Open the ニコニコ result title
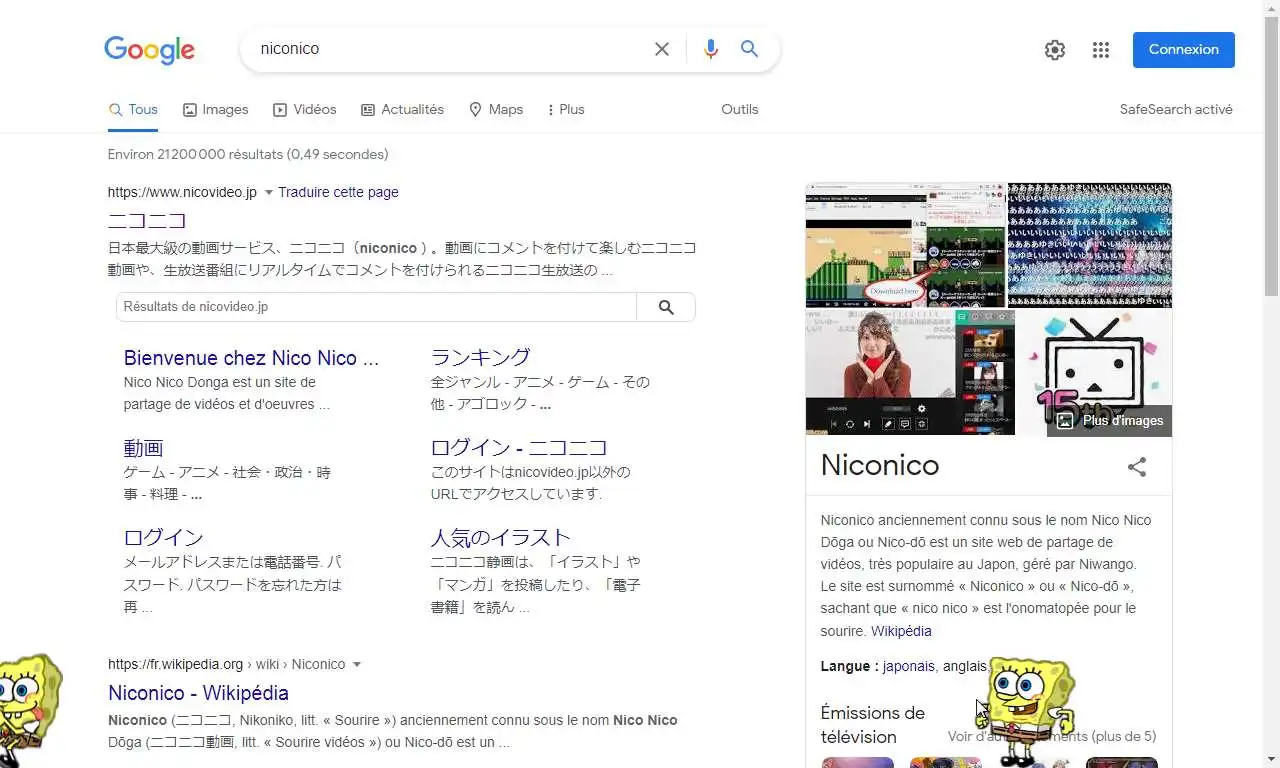The image size is (1280, 768). (x=147, y=220)
